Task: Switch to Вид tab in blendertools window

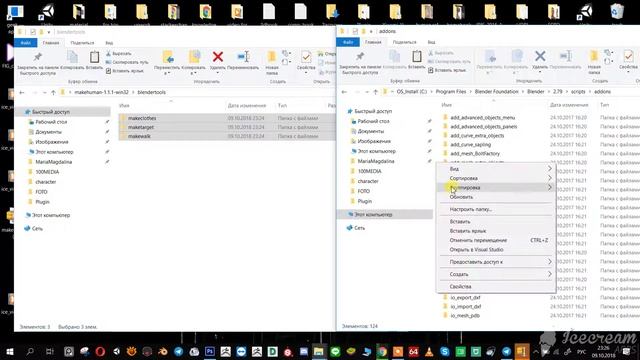Action: point(109,42)
